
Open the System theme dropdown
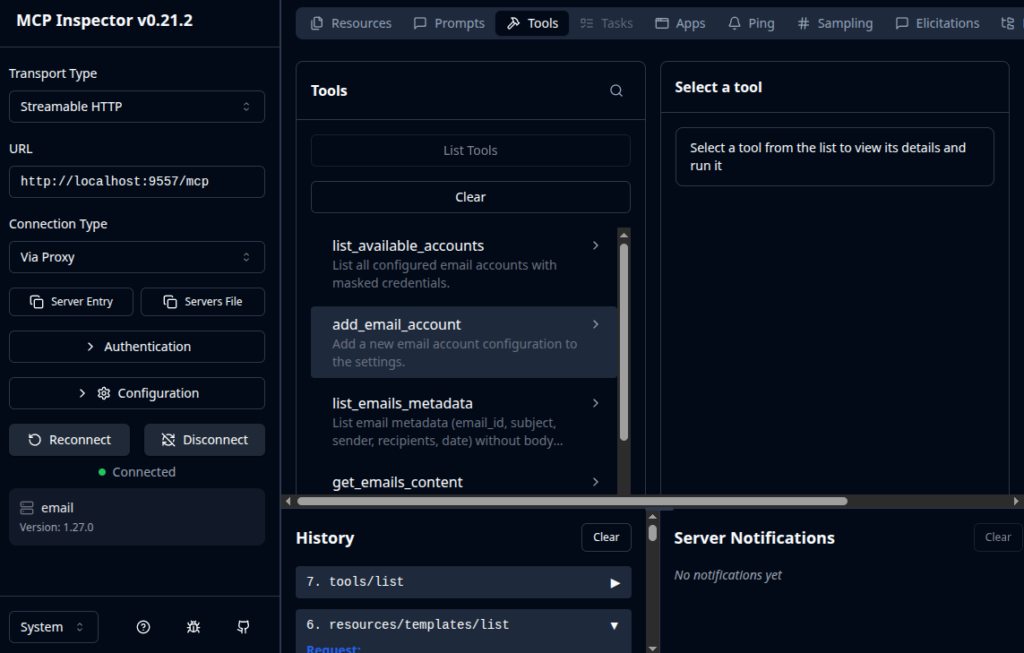54,627
